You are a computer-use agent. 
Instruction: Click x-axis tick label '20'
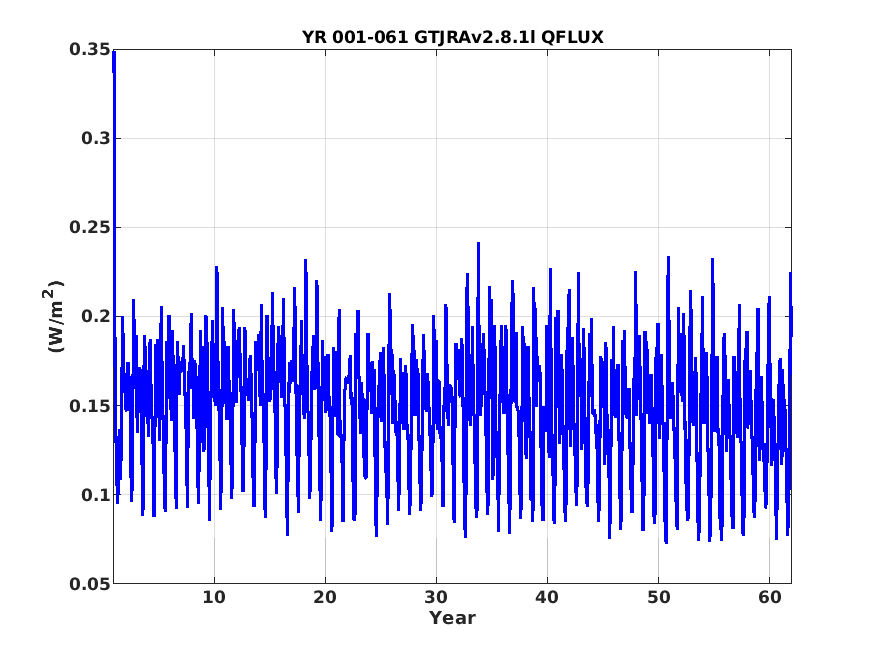(325, 597)
